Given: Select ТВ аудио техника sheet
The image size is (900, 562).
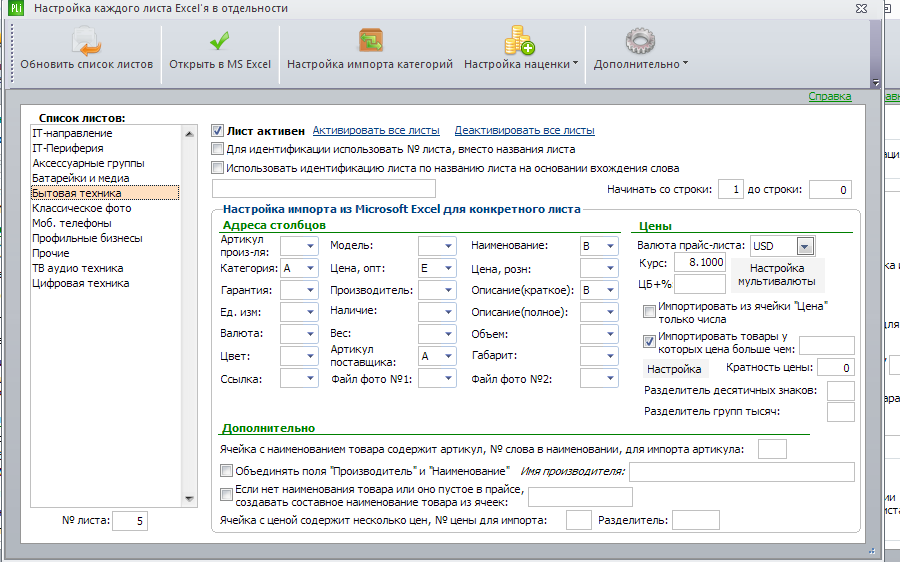Looking at the screenshot, I should (x=77, y=268).
